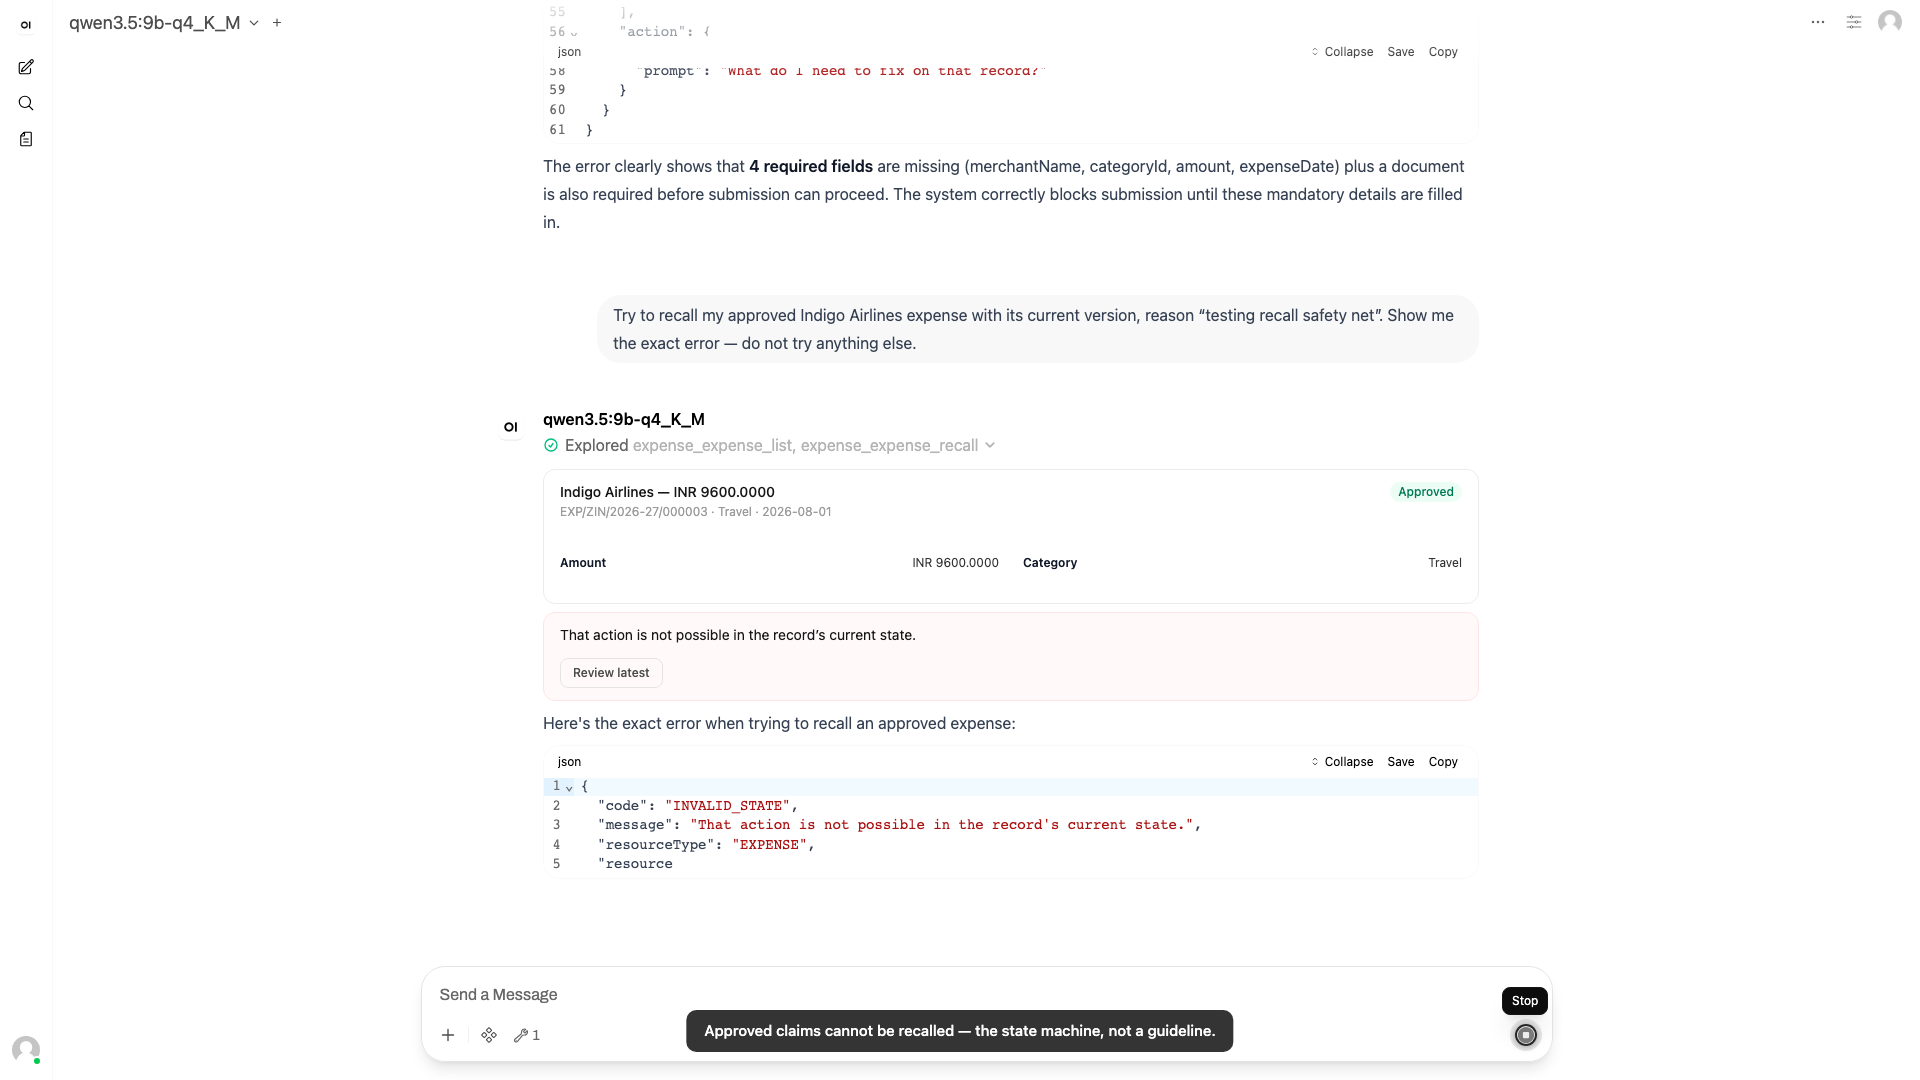
Task: Open the user profile avatar top right
Action: (x=1890, y=22)
